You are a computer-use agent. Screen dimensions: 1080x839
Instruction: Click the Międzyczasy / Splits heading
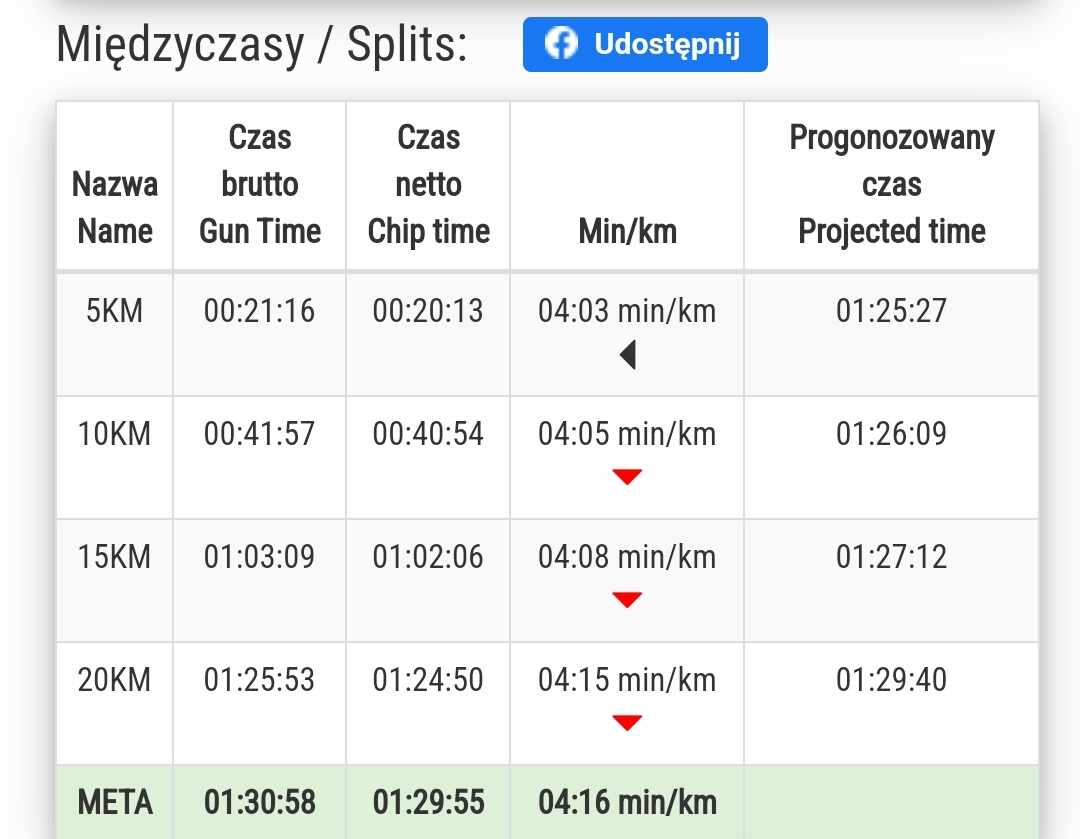pos(262,45)
